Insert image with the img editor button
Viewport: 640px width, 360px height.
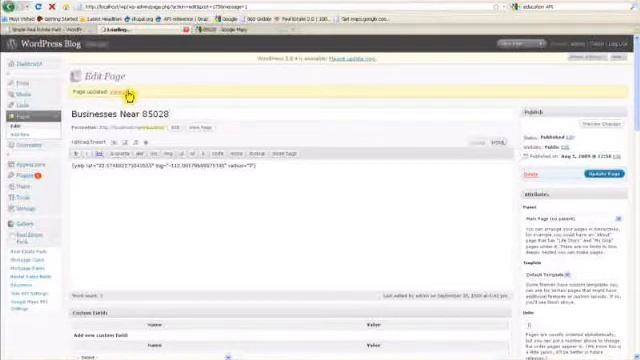(x=168, y=154)
